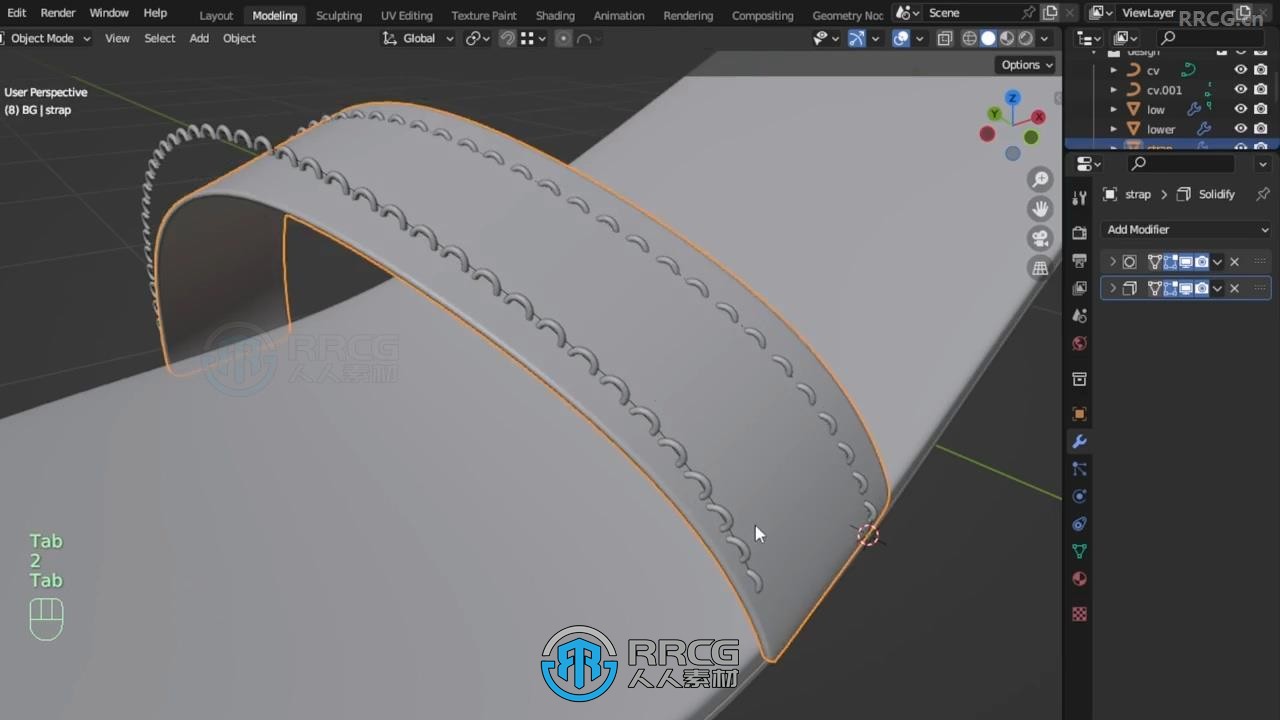This screenshot has width=1280, height=720.
Task: Open the Collection properties tab
Action: (x=1079, y=379)
